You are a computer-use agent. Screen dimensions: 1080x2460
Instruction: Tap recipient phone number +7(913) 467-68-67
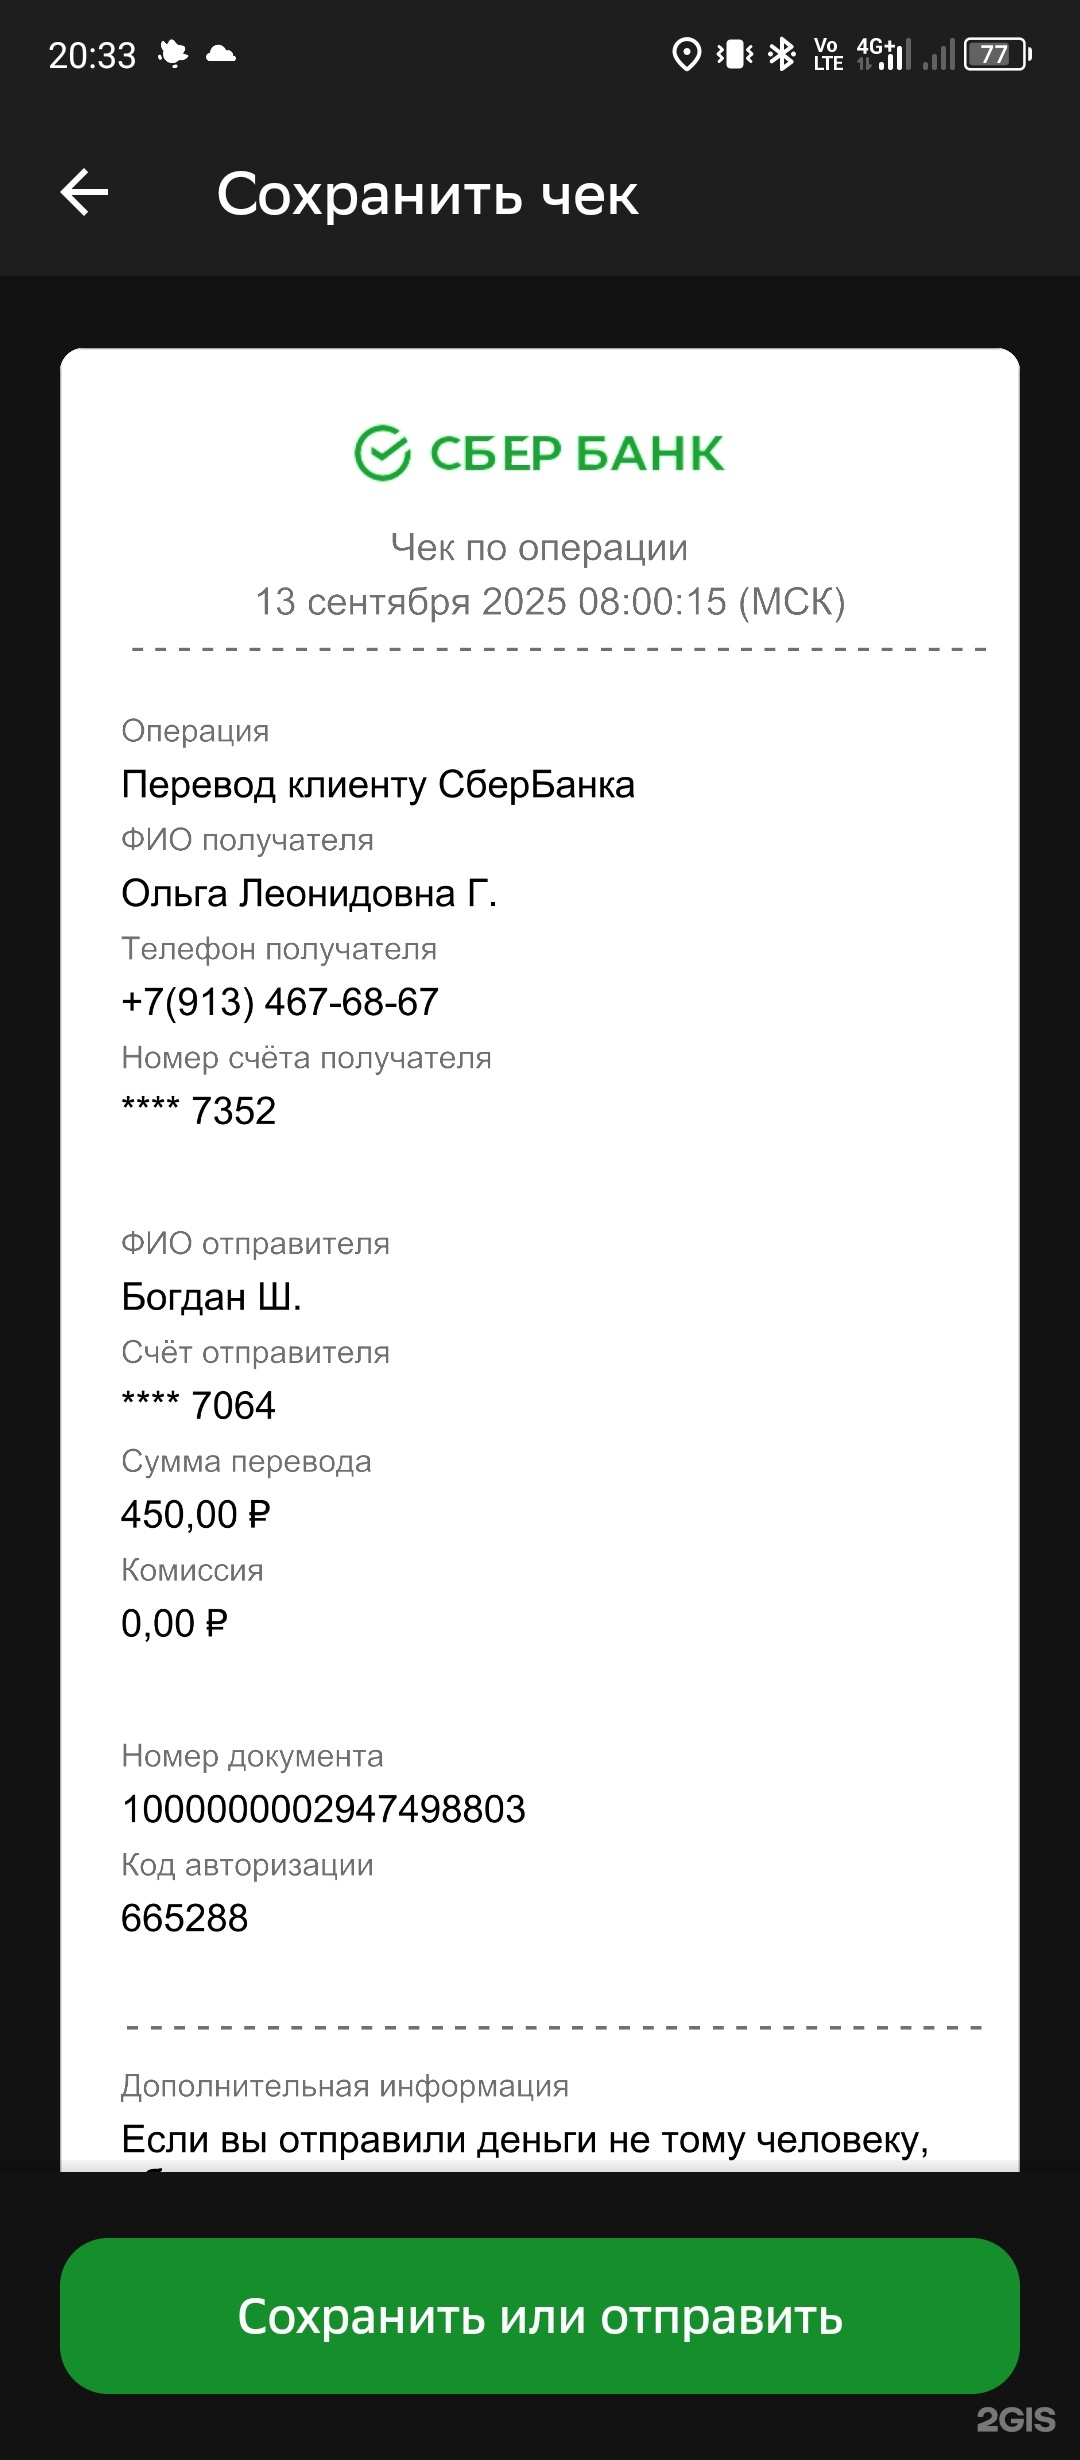click(280, 1002)
